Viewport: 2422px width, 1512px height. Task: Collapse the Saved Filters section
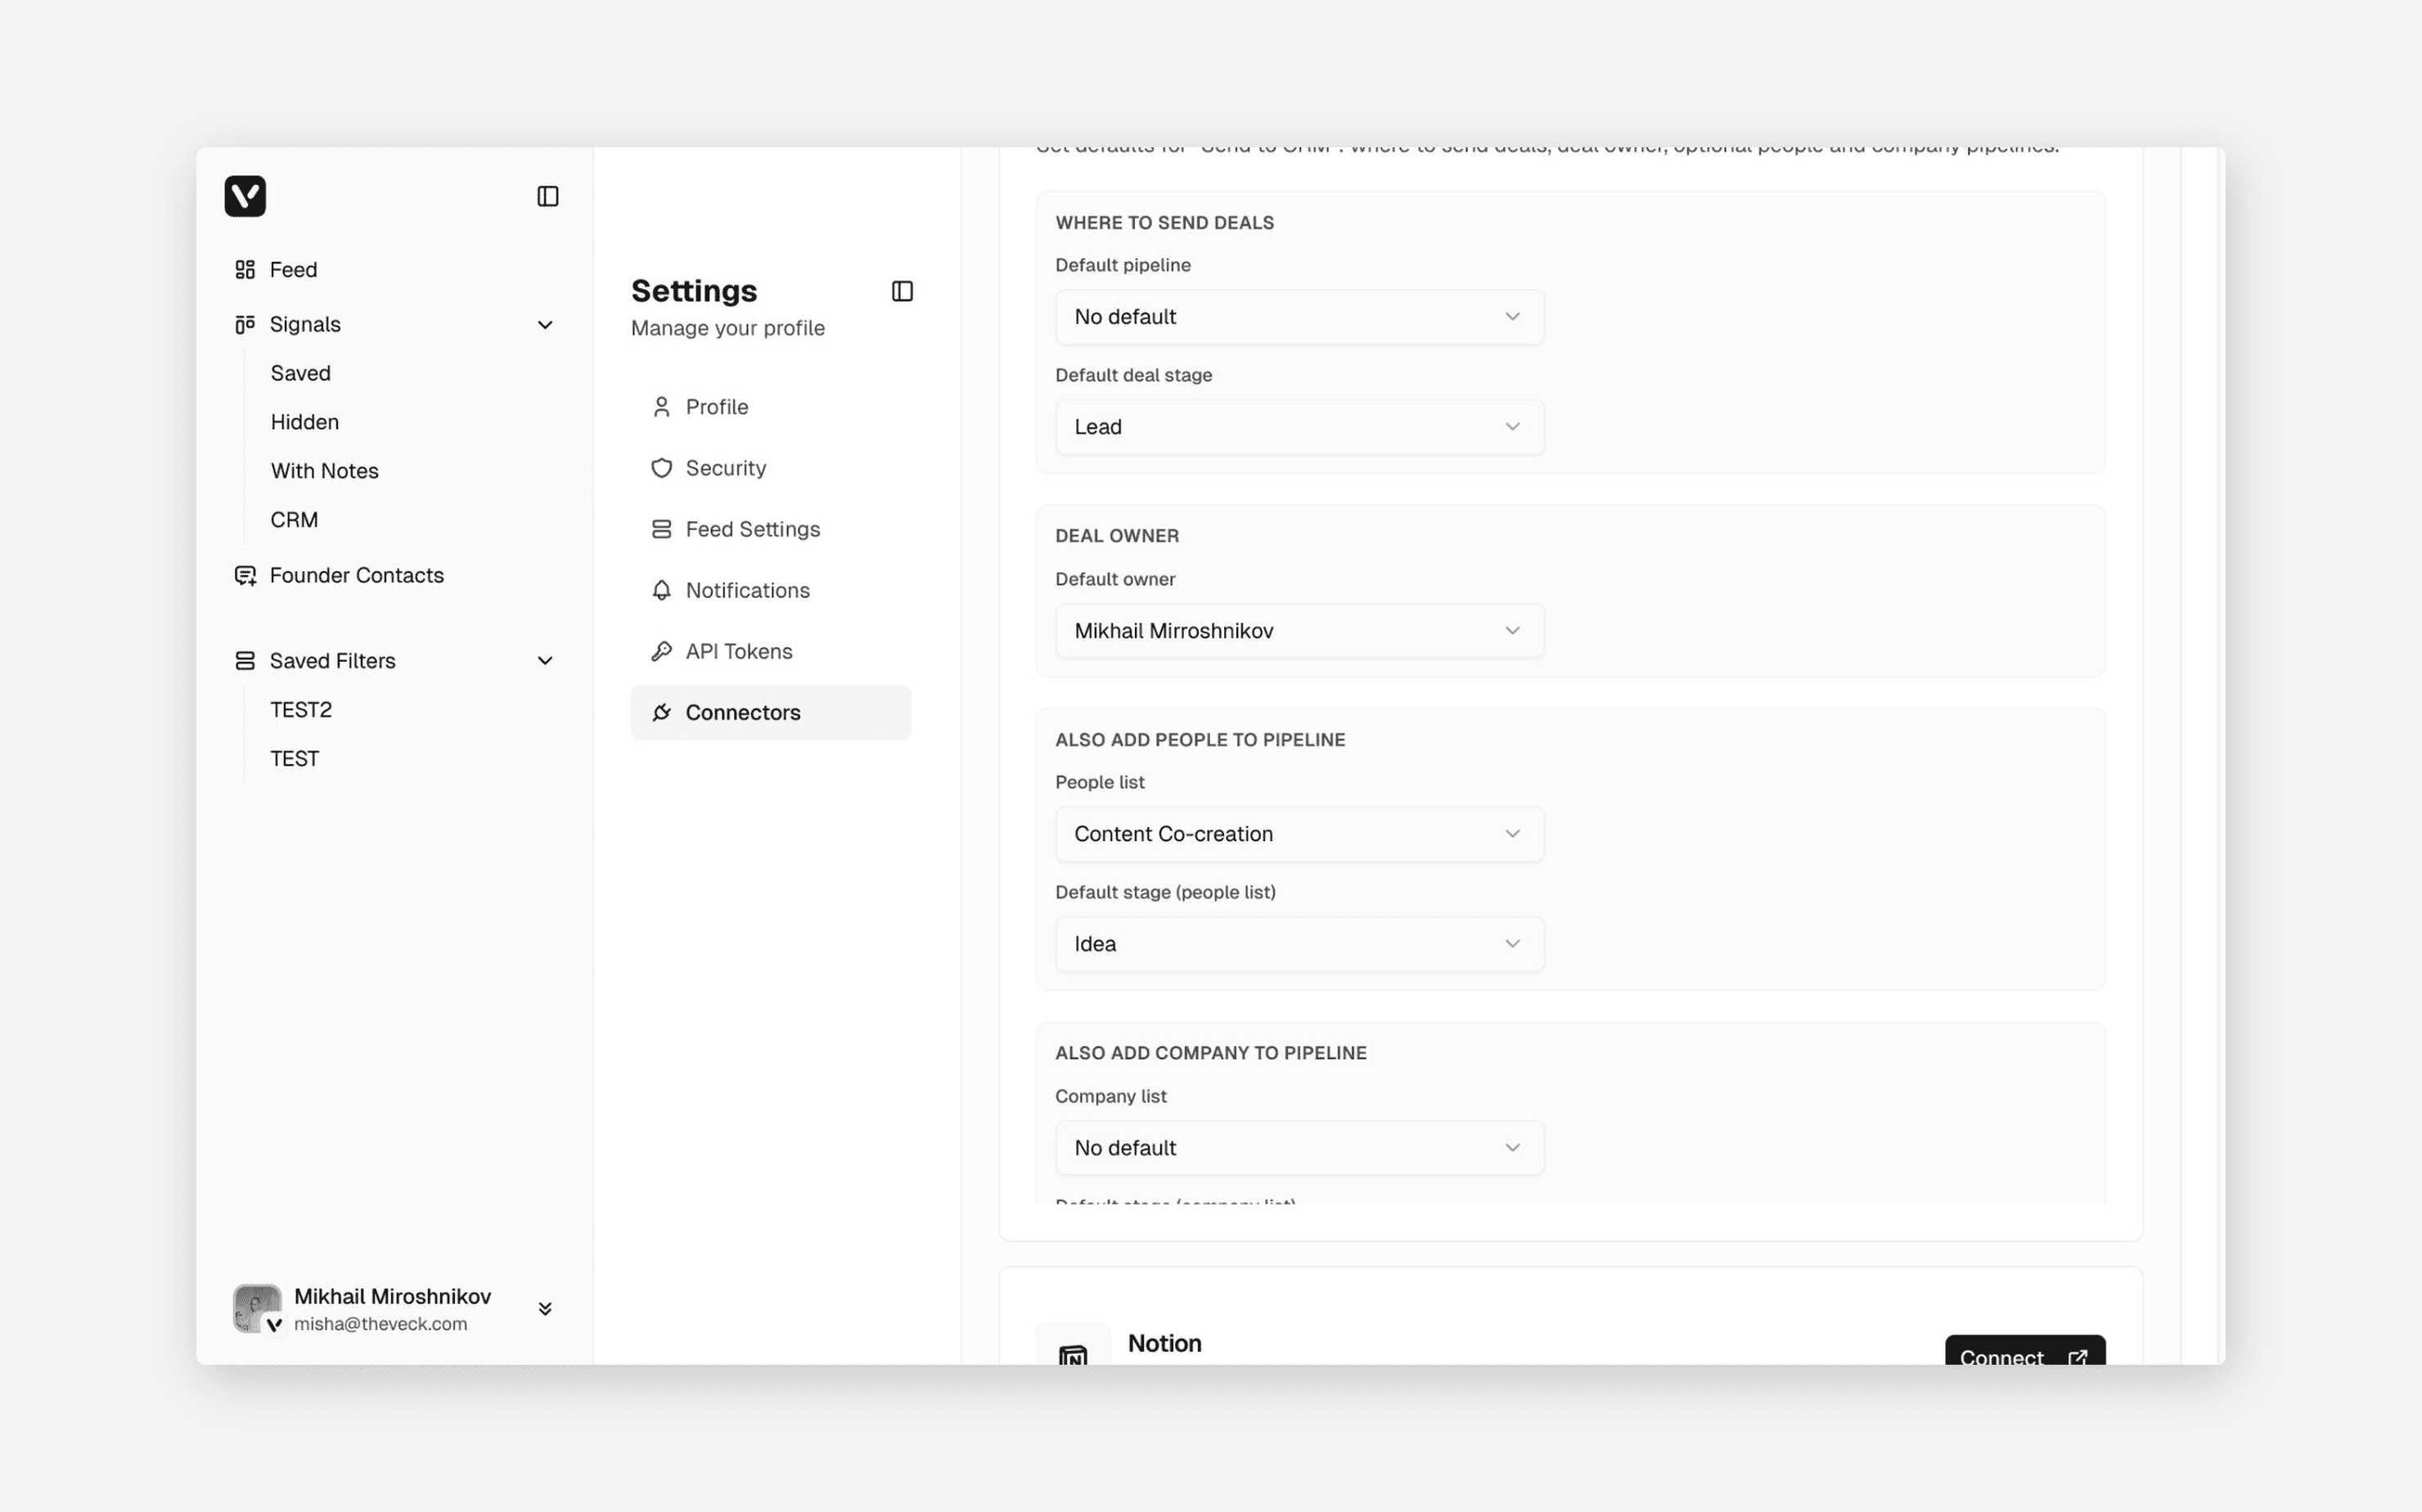coord(545,661)
